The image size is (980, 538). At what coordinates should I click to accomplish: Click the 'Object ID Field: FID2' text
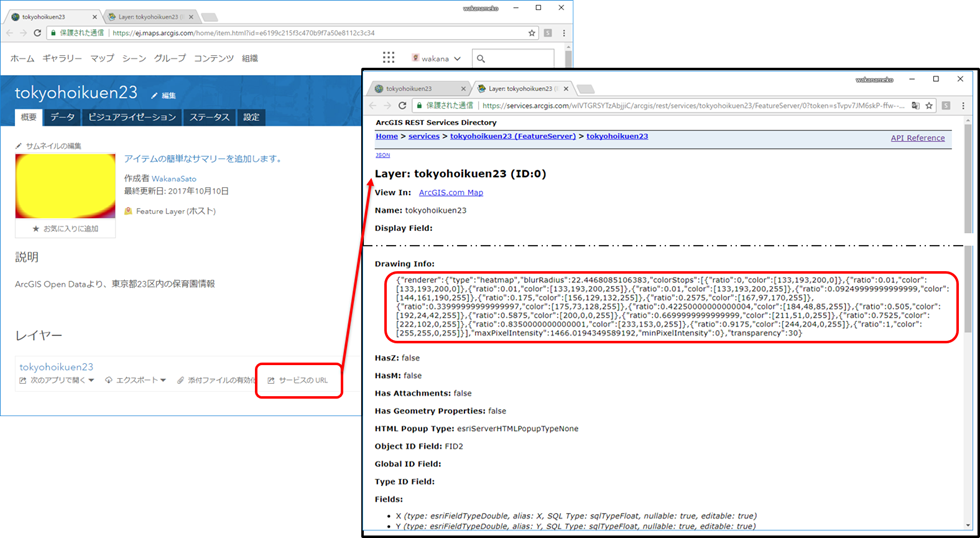coord(419,446)
